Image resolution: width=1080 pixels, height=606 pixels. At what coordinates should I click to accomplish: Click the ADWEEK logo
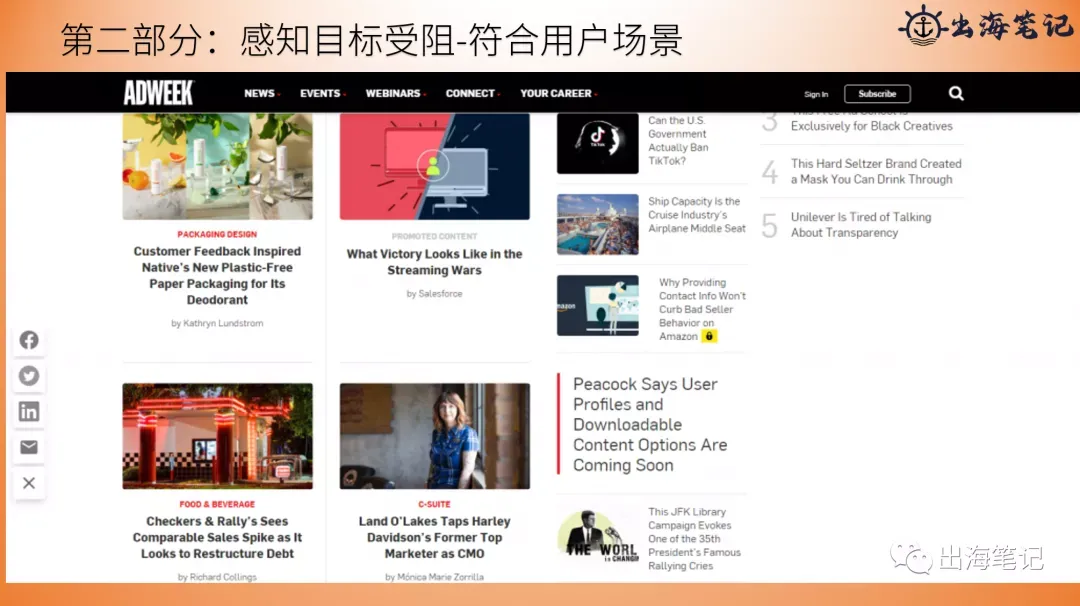click(x=158, y=93)
